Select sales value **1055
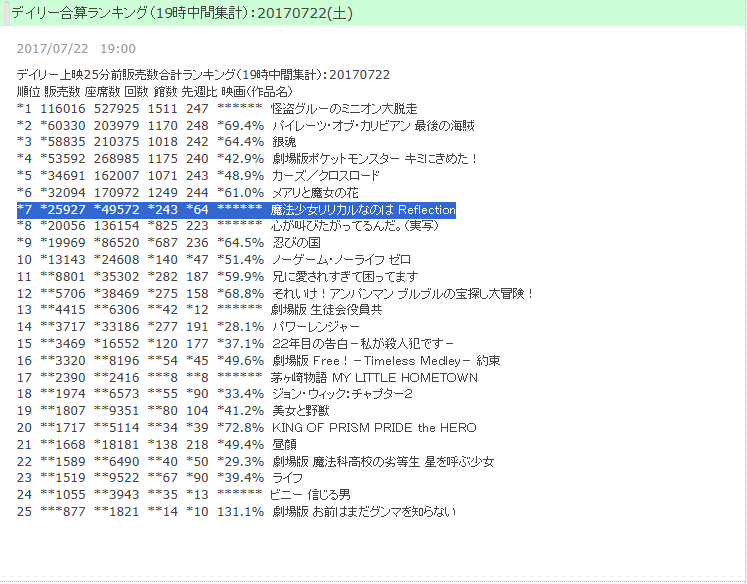This screenshot has height=584, width=747. (x=63, y=495)
